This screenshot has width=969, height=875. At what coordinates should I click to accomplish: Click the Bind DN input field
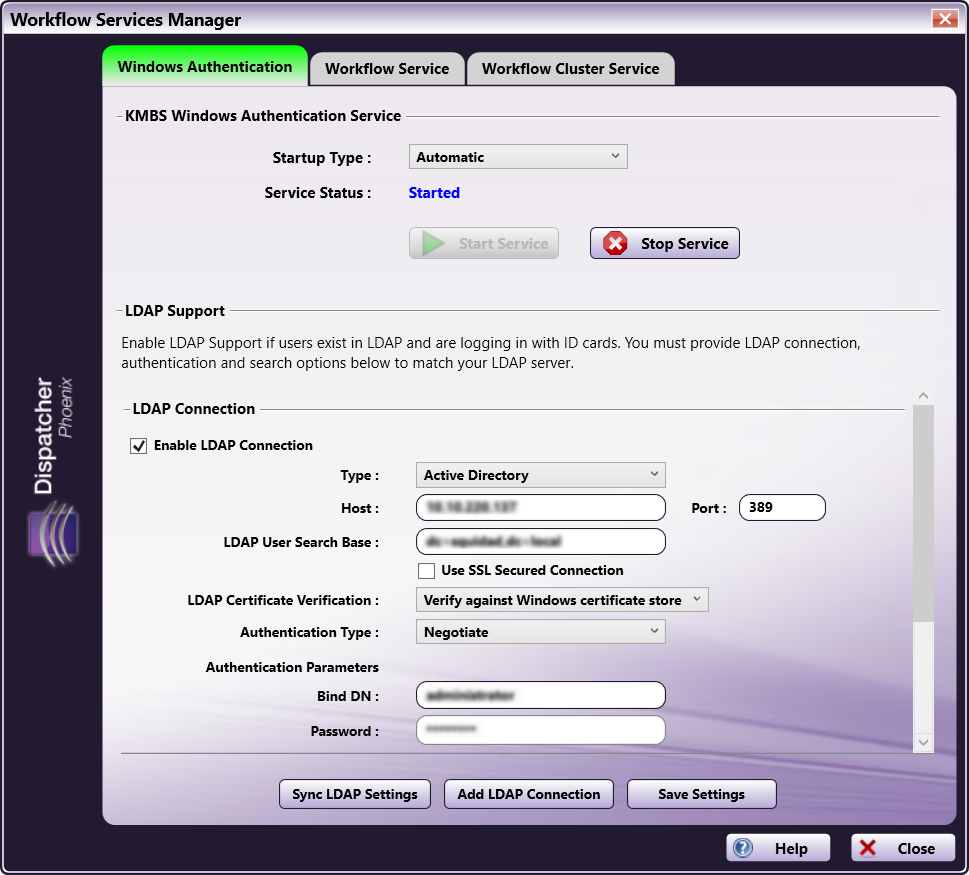(541, 695)
